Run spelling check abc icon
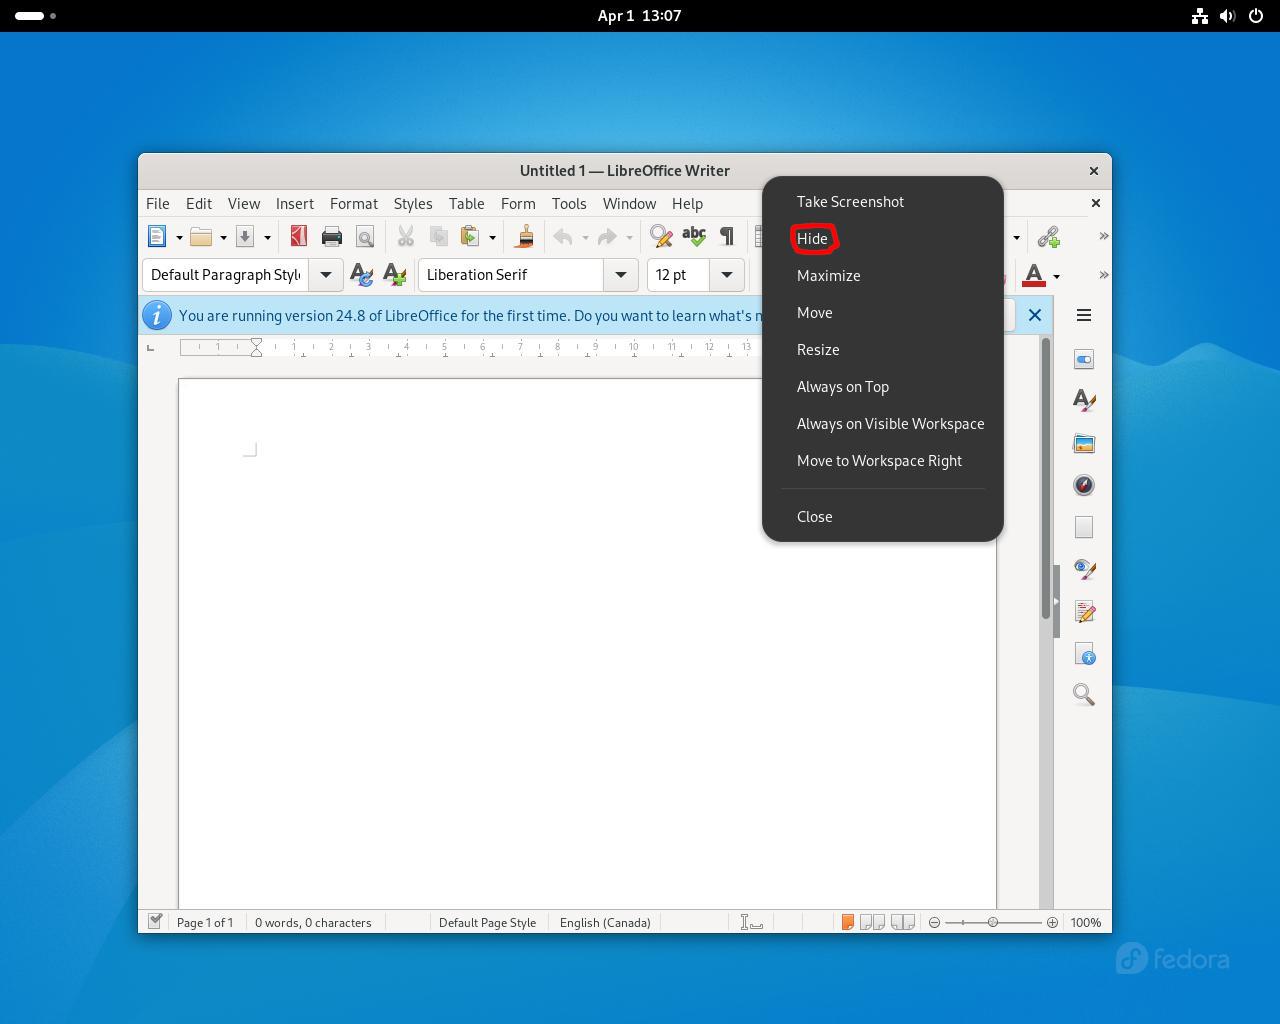 693,237
